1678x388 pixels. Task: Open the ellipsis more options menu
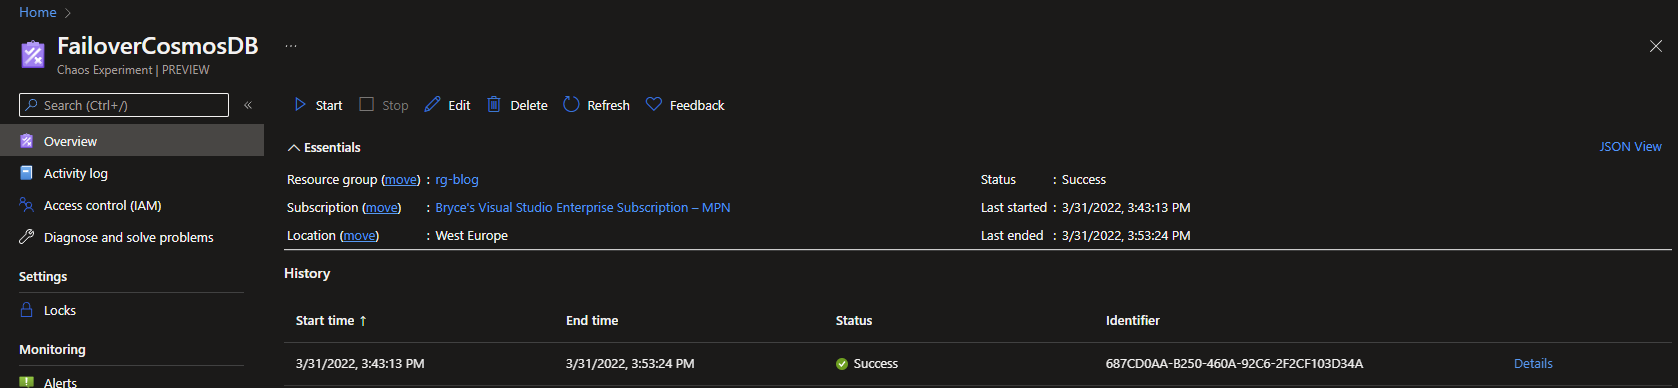pyautogui.click(x=291, y=46)
